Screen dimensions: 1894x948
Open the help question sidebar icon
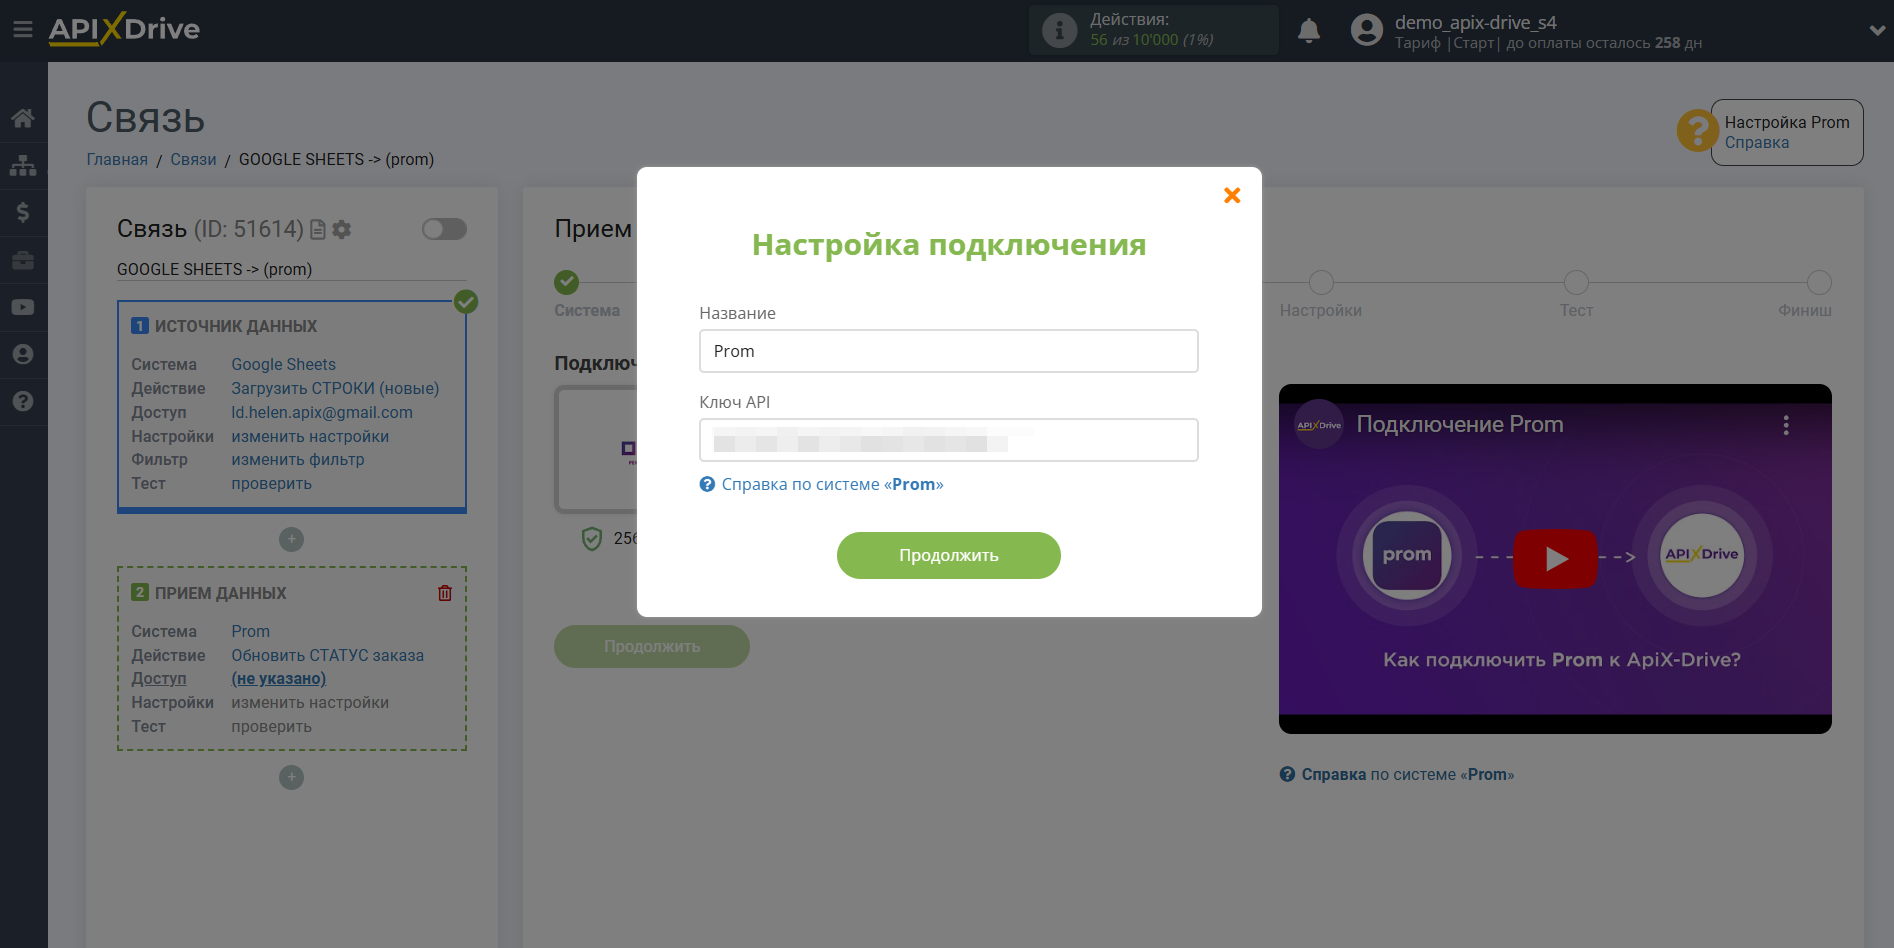[x=23, y=401]
